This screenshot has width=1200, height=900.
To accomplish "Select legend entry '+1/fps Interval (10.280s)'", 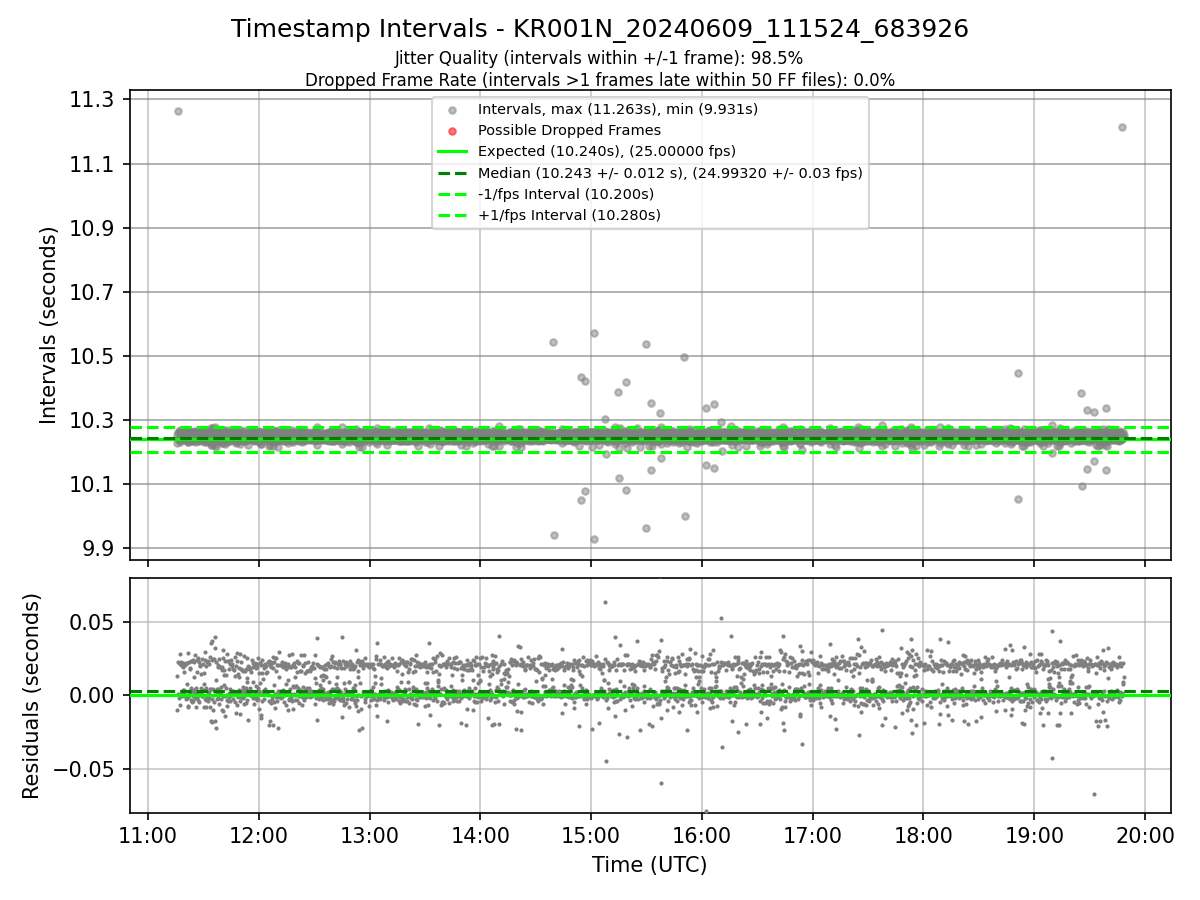I will click(x=569, y=215).
